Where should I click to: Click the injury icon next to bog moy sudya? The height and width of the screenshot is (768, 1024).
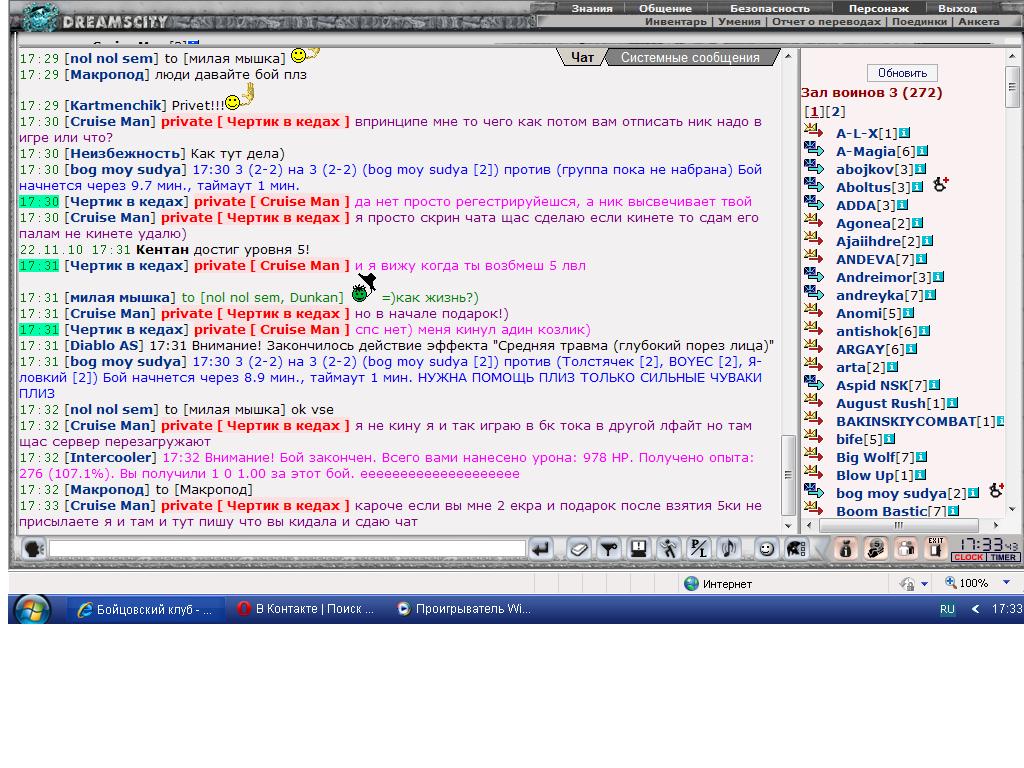coord(996,490)
